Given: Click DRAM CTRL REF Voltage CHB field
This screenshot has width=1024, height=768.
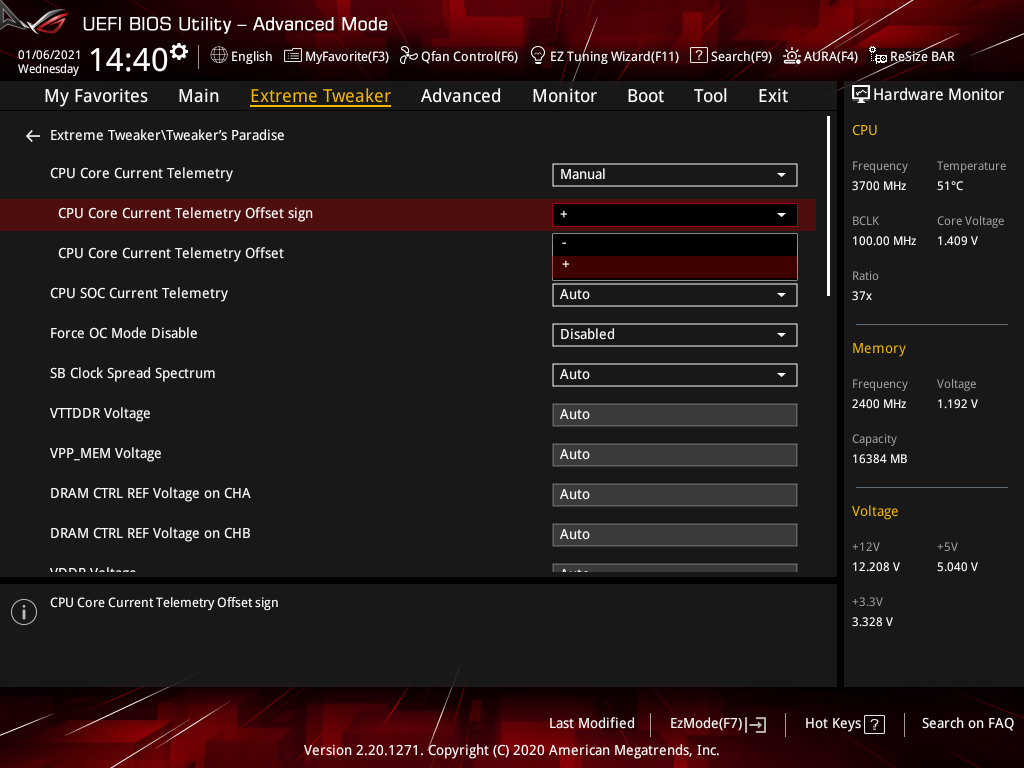Looking at the screenshot, I should (x=675, y=534).
